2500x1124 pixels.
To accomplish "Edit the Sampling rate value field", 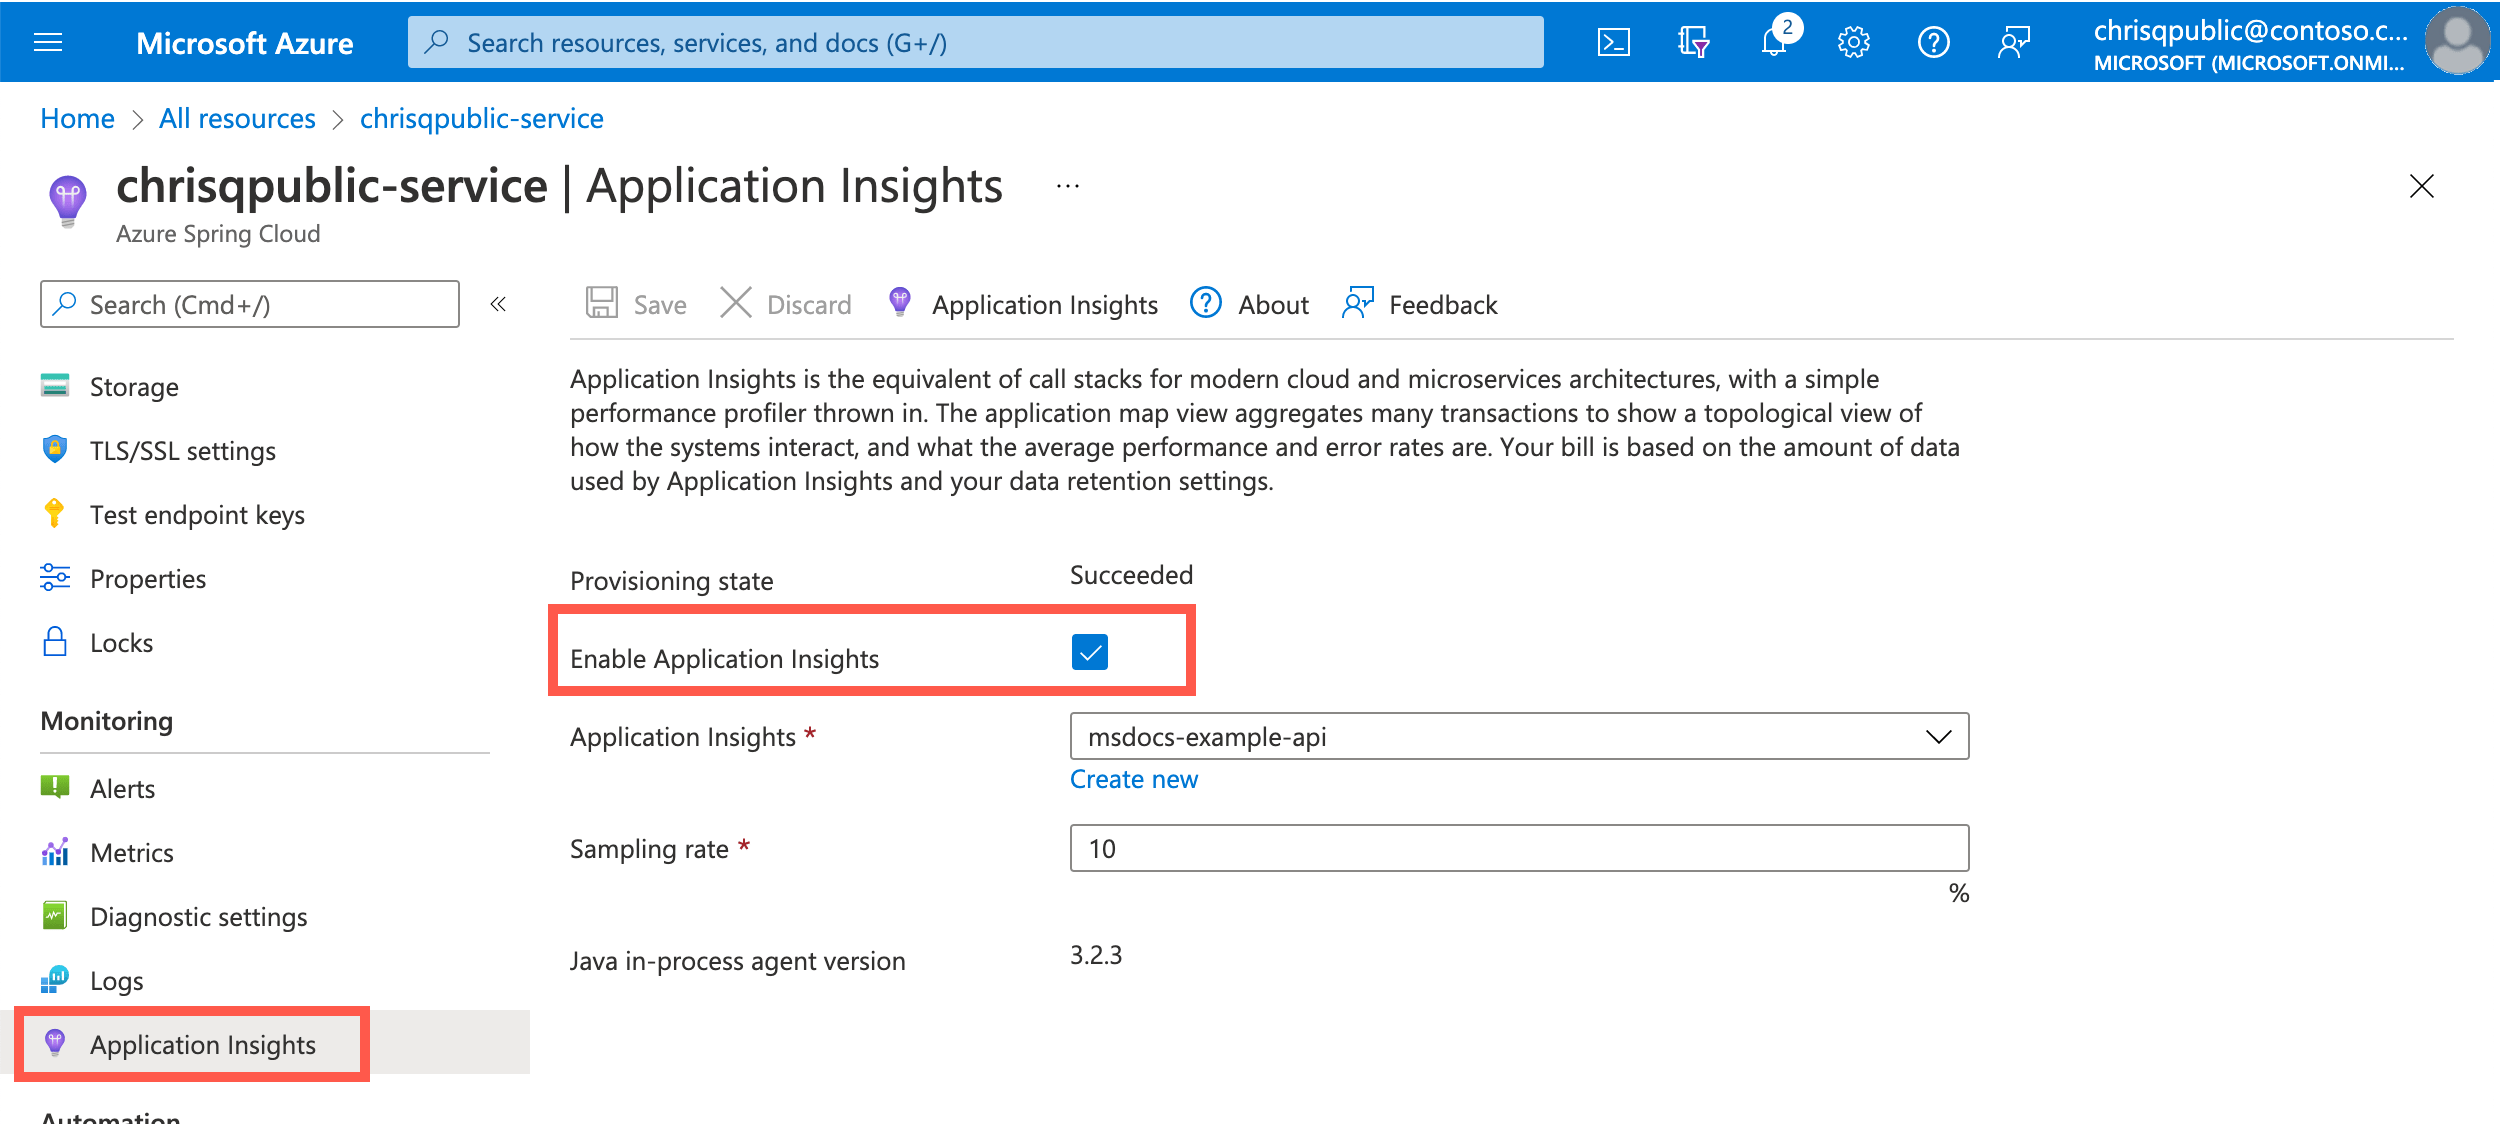I will (1518, 847).
